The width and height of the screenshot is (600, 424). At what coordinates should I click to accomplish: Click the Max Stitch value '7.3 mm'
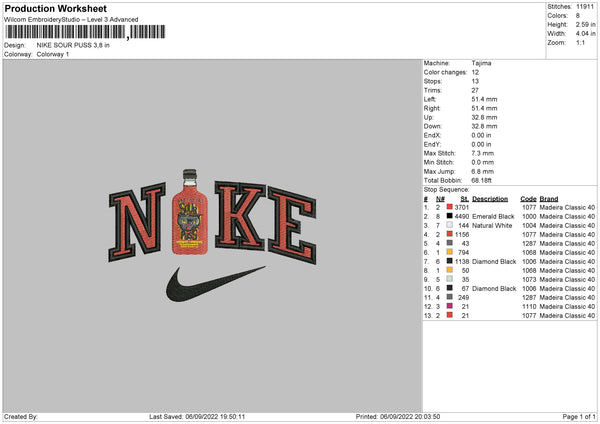[483, 153]
